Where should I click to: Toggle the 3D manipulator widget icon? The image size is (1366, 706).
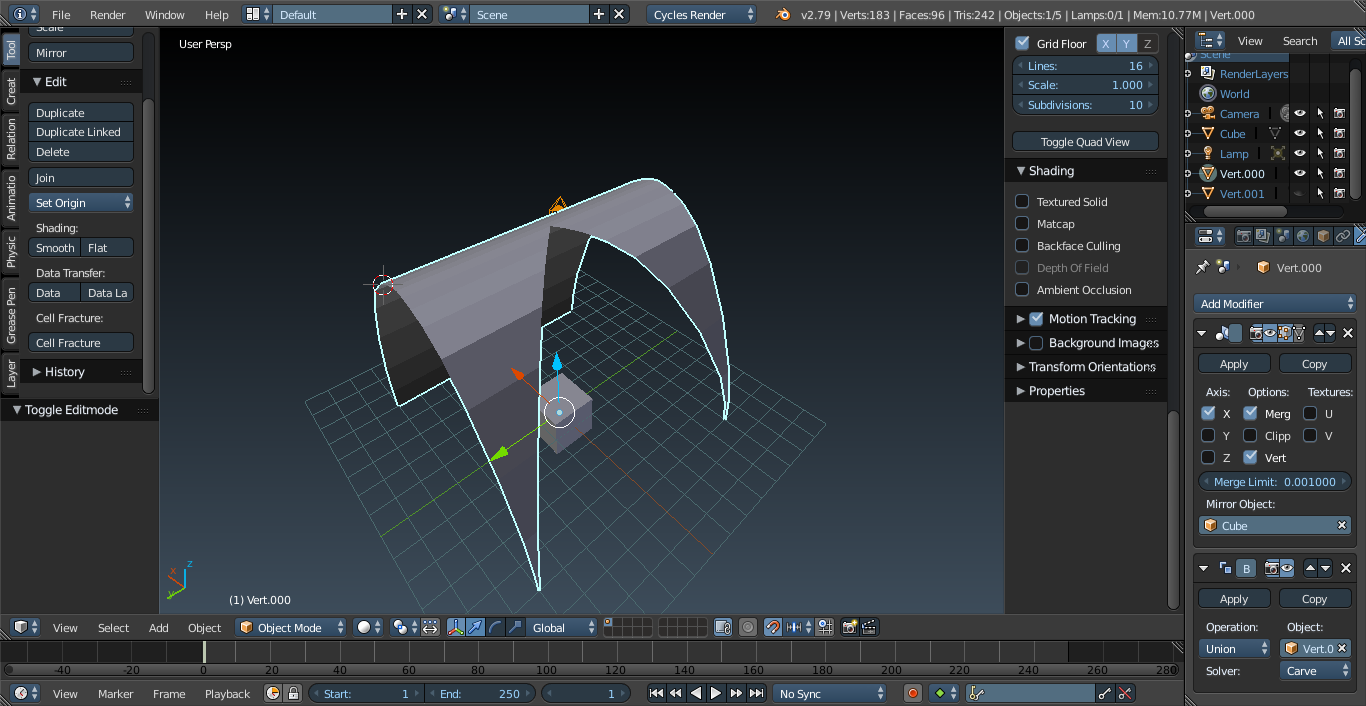(x=456, y=627)
